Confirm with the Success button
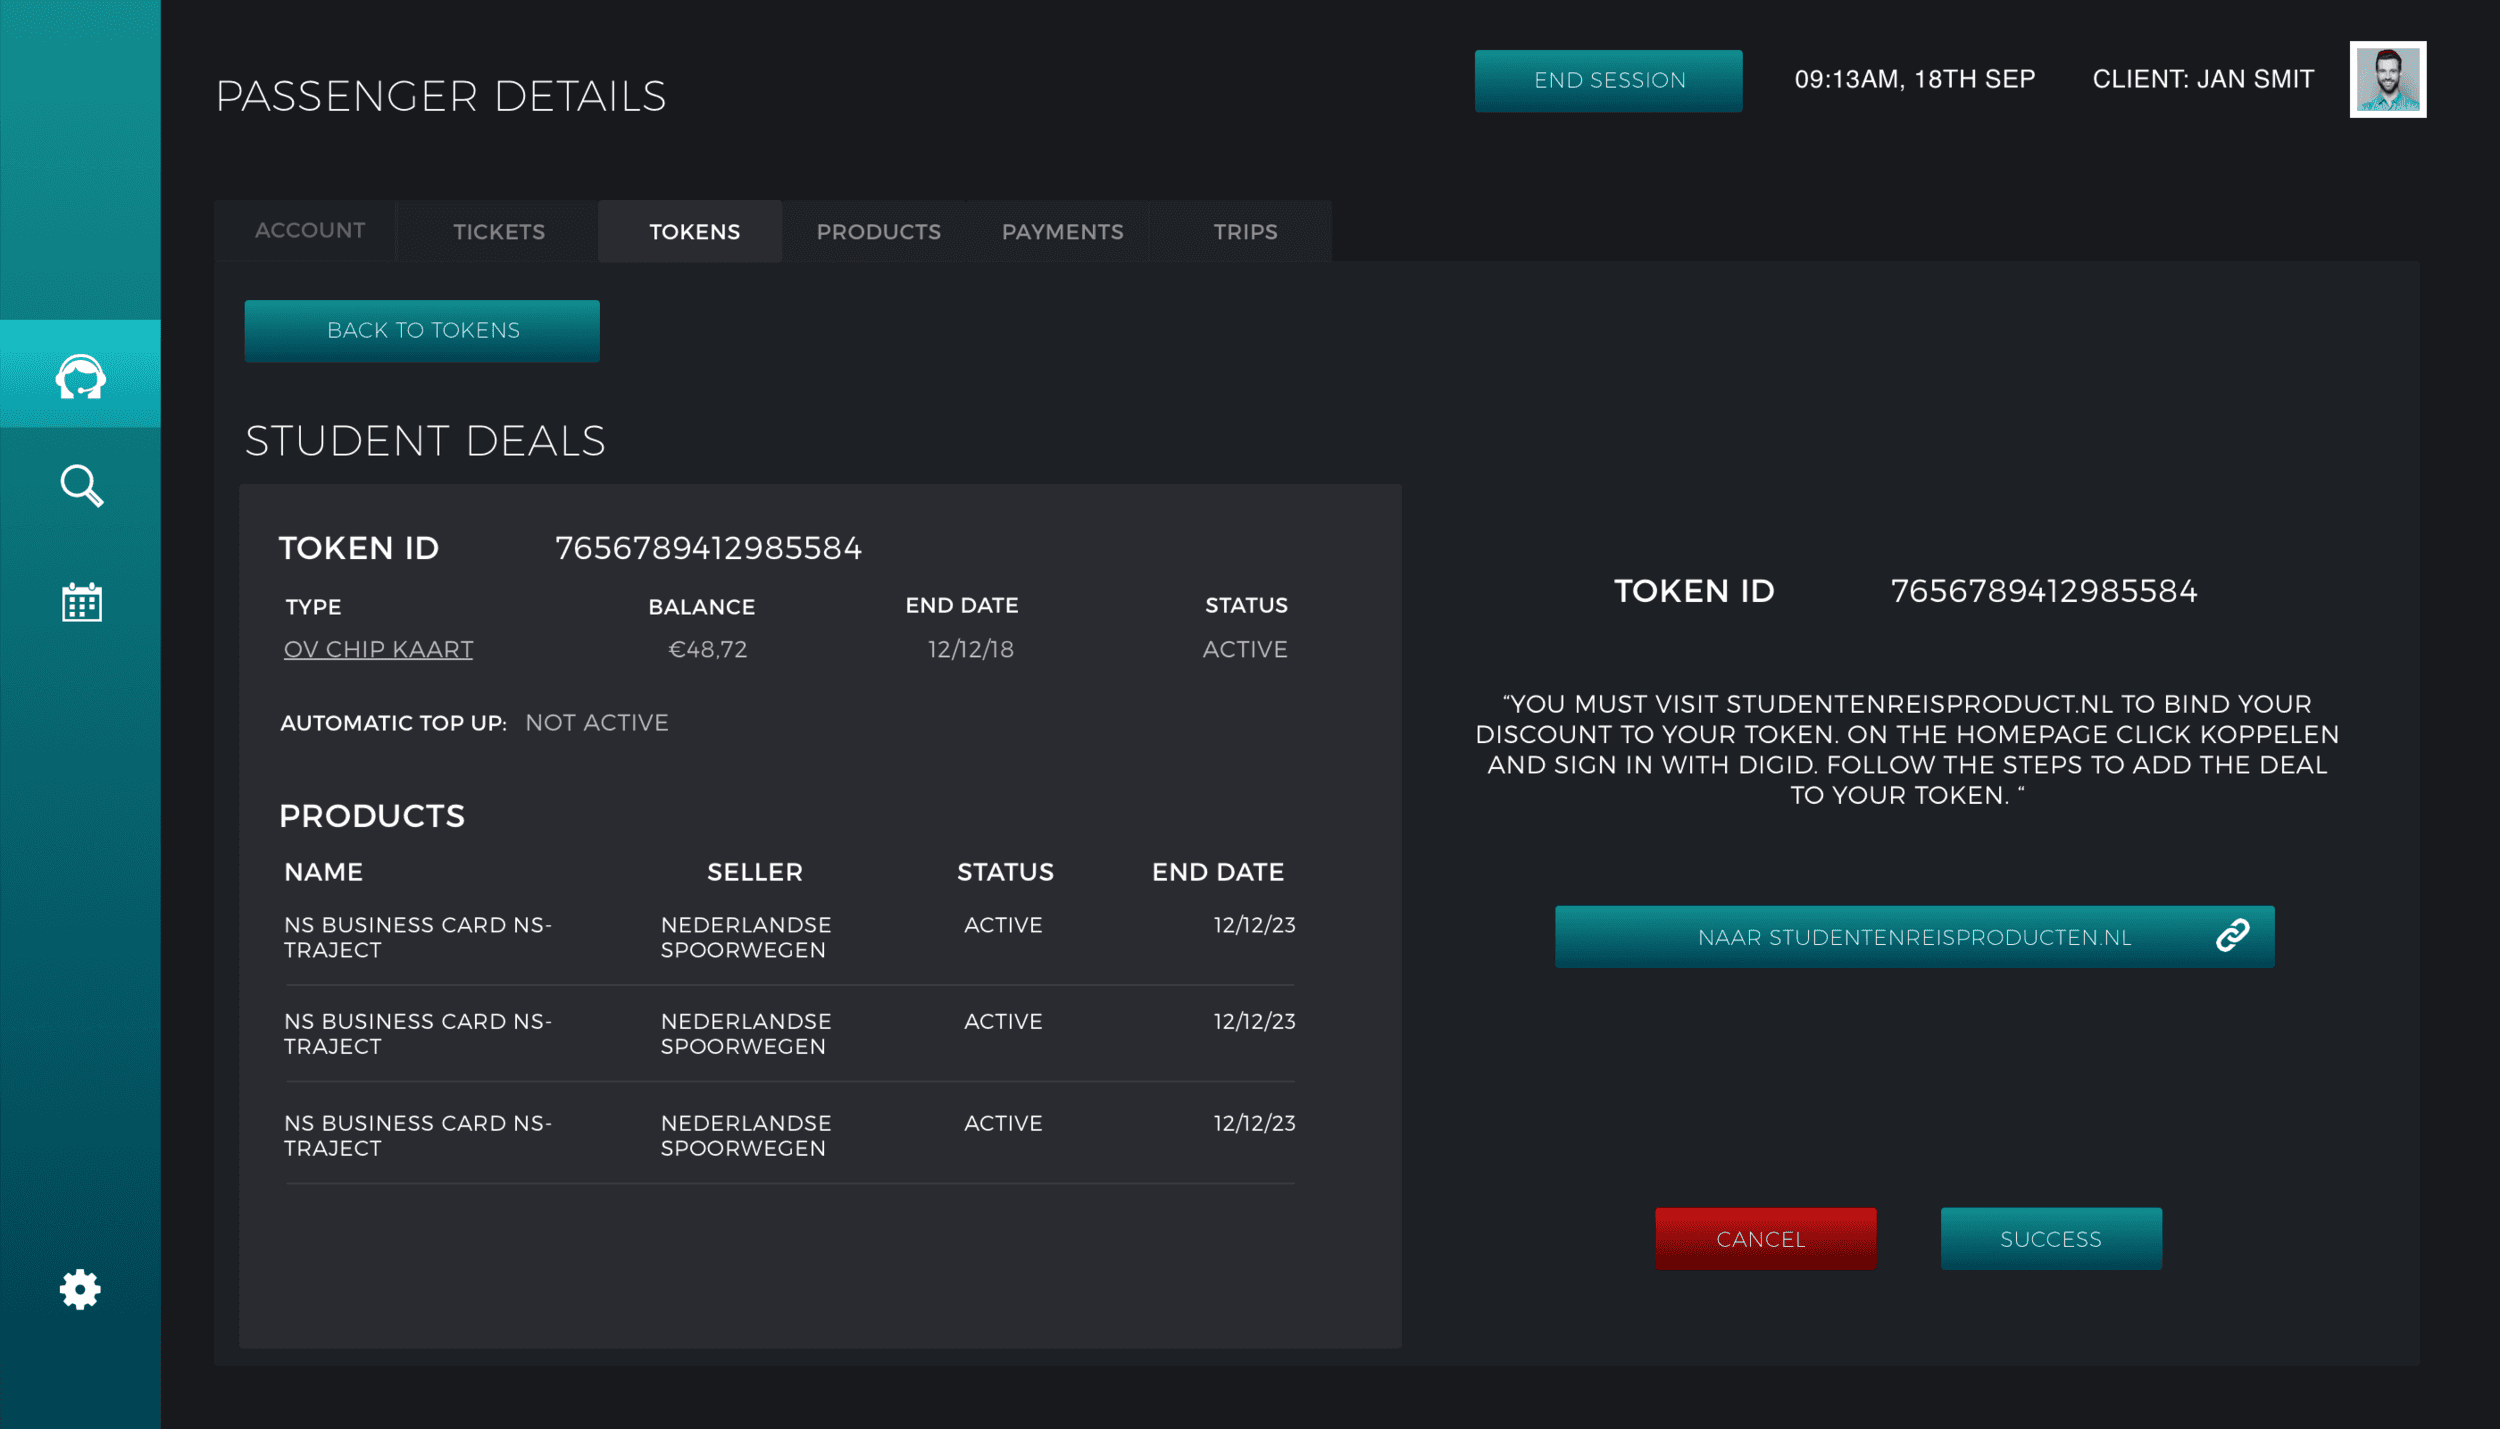 [x=2050, y=1239]
